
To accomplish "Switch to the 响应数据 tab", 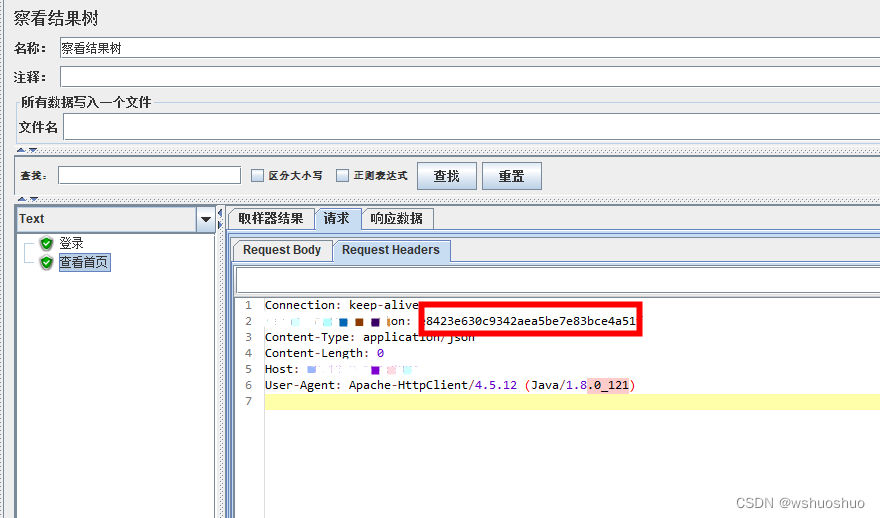I will pyautogui.click(x=397, y=218).
